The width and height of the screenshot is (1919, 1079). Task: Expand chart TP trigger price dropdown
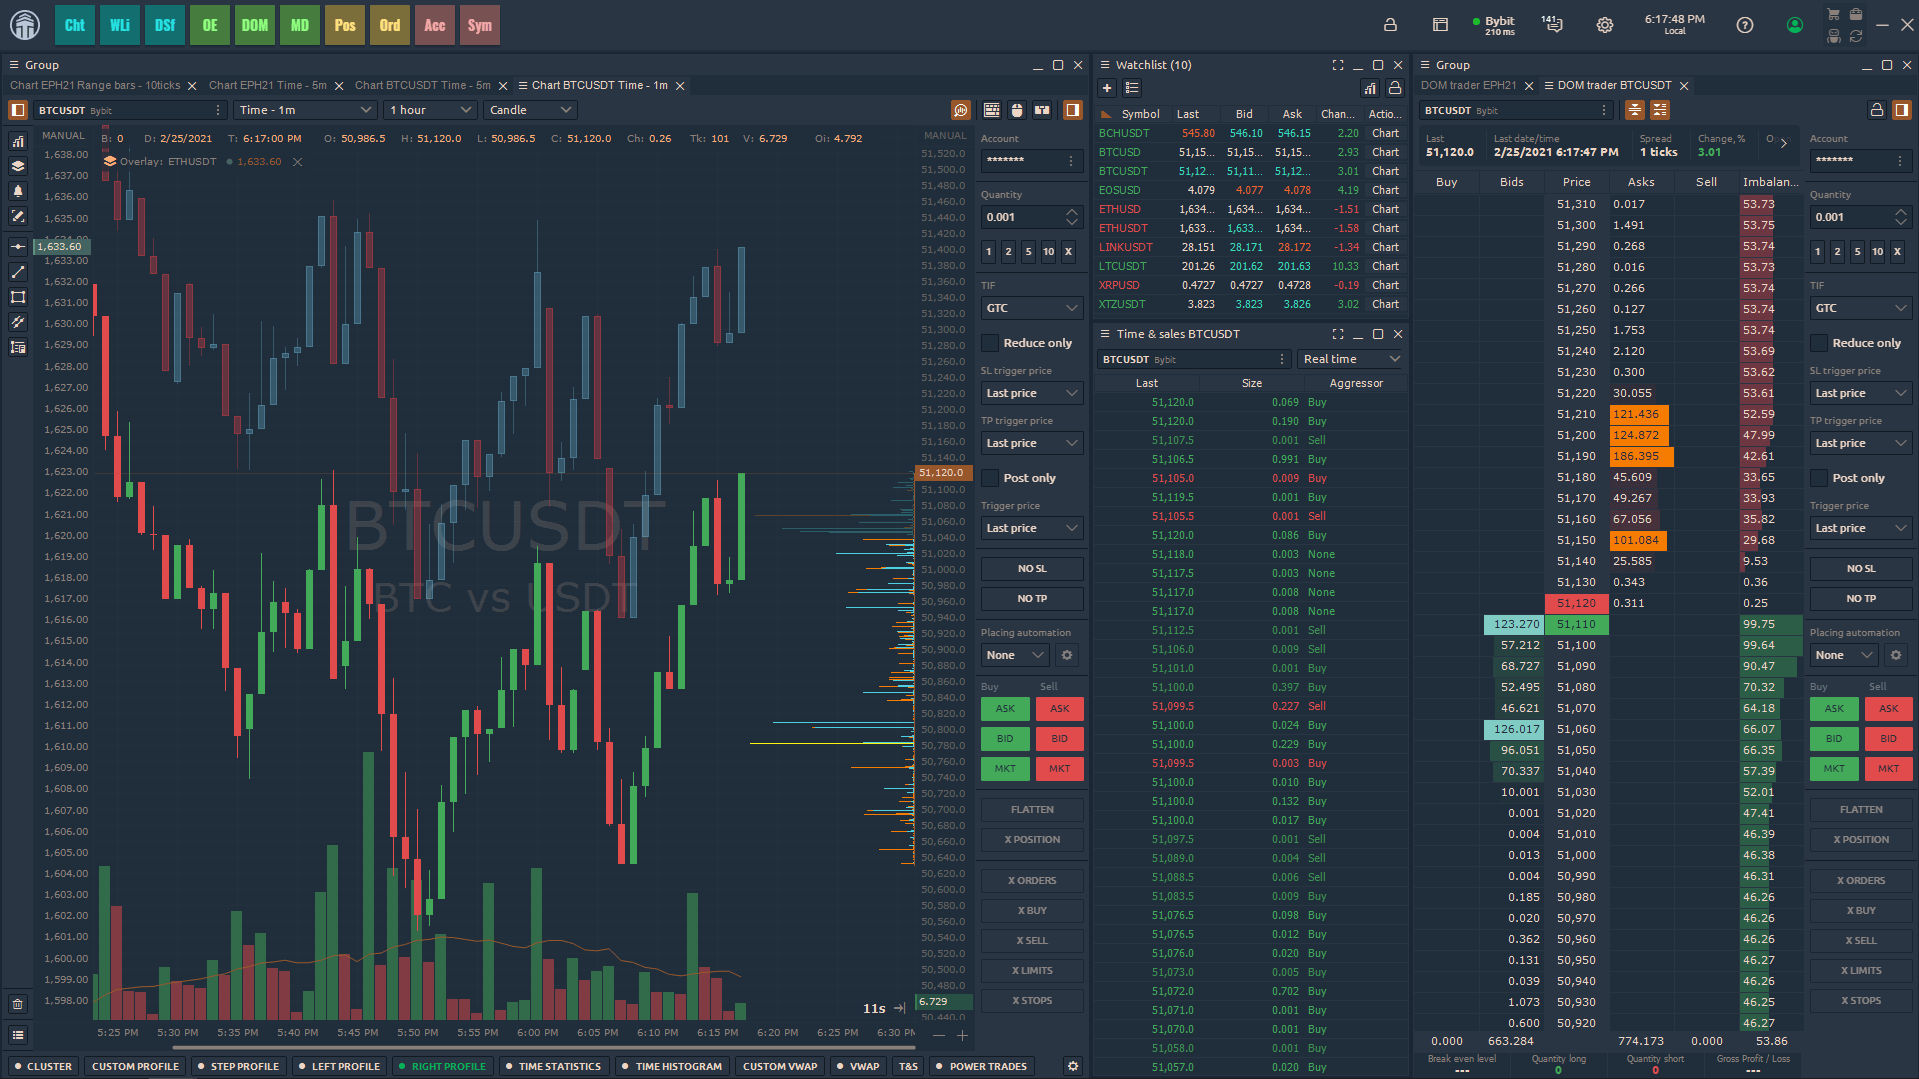point(1032,443)
